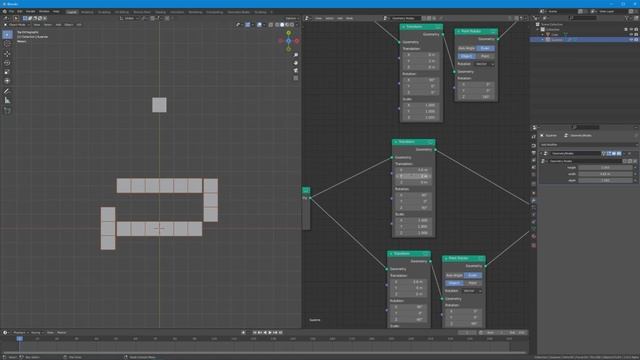The height and width of the screenshot is (360, 640).
Task: Select Axis Angle in top Point Rotate node
Action: click(467, 48)
